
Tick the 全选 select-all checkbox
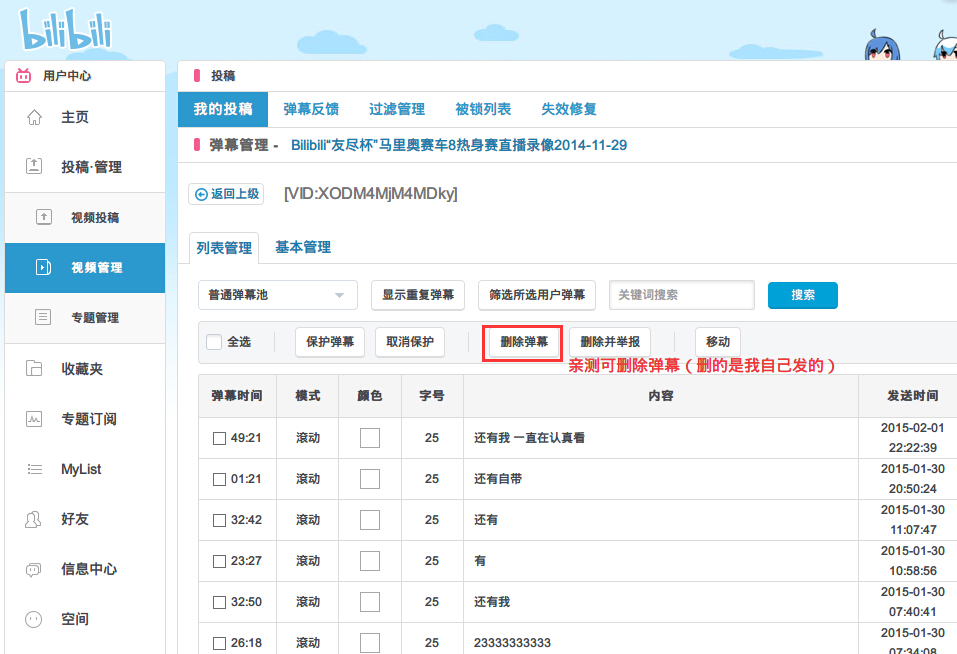pos(214,342)
